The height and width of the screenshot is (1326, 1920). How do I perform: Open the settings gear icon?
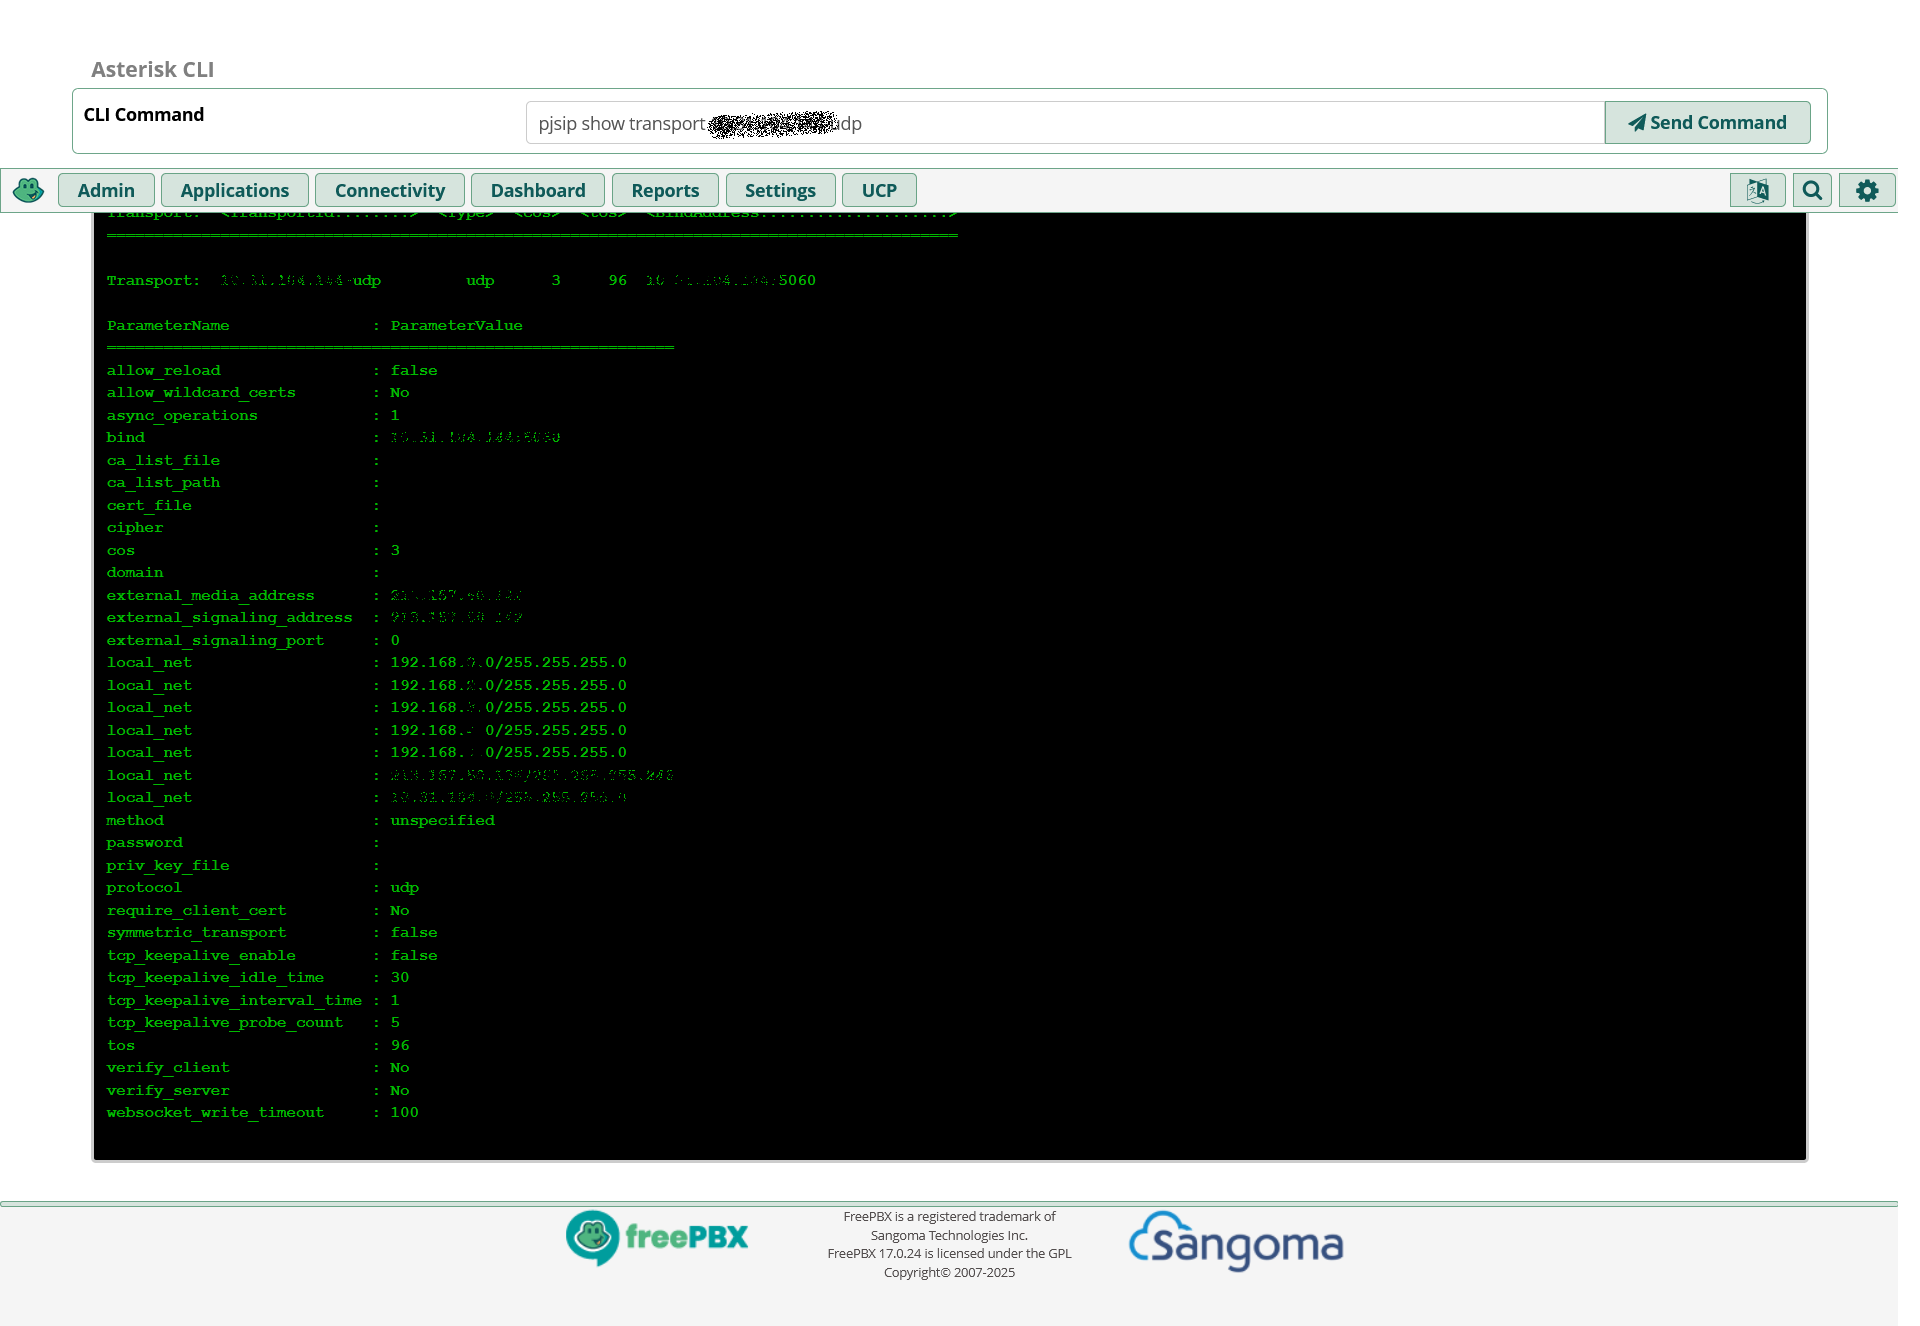pyautogui.click(x=1866, y=190)
